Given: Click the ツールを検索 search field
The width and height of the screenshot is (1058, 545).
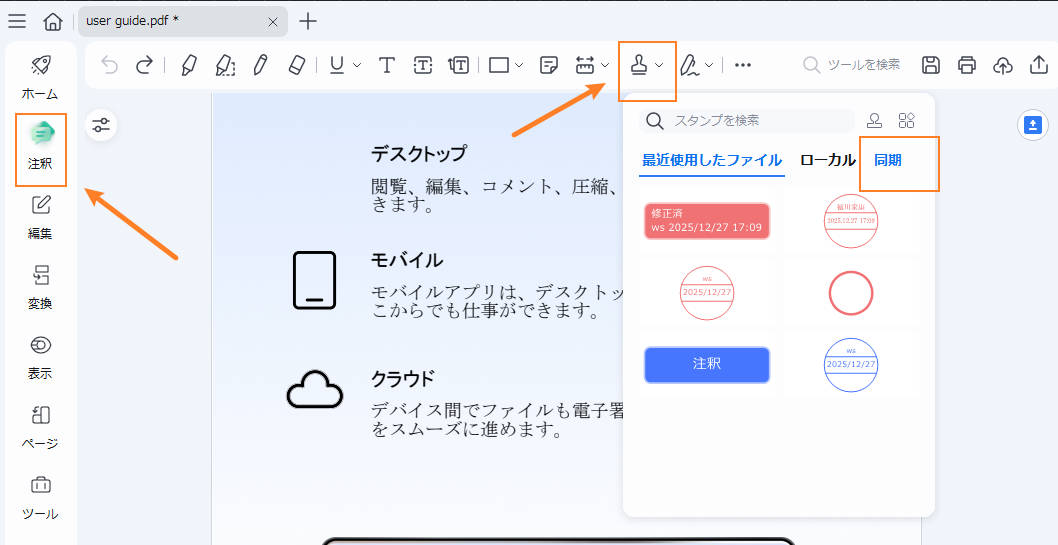Looking at the screenshot, I should (x=852, y=65).
